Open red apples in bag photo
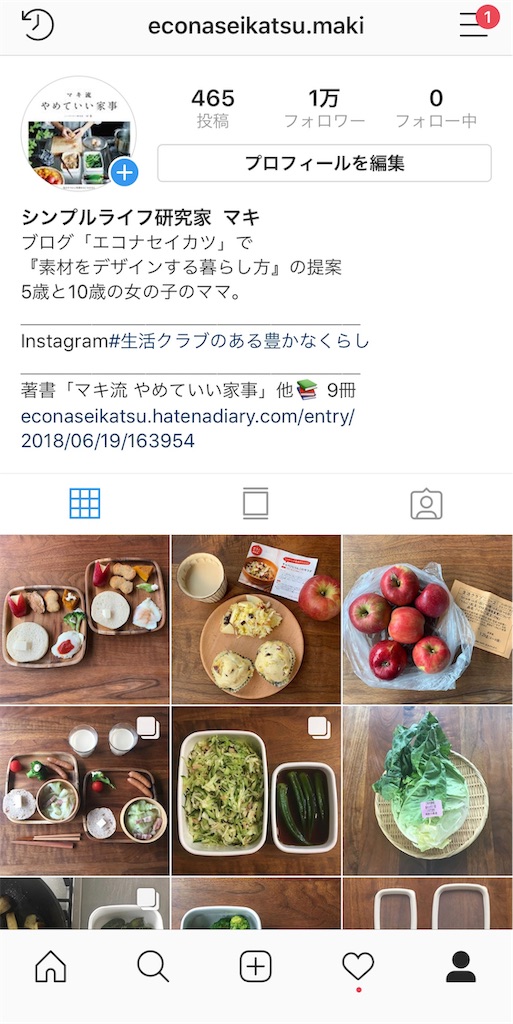Screen dimensions: 513x1024 point(428,619)
